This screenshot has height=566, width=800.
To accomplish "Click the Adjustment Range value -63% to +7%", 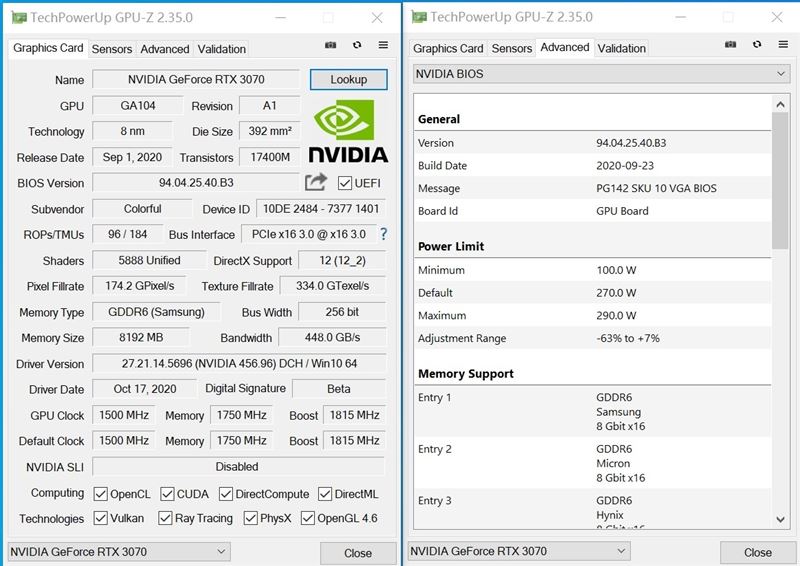I will point(628,338).
